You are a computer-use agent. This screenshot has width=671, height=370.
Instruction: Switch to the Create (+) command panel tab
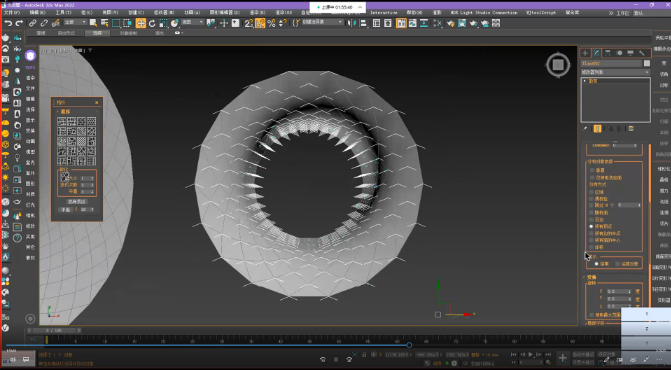(585, 53)
